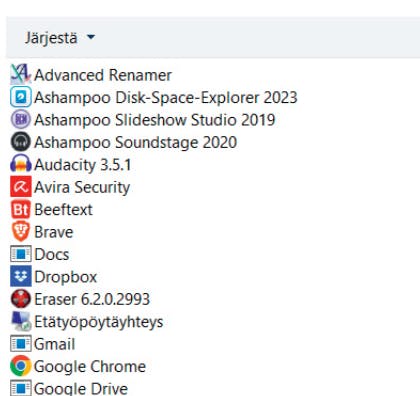
Task: Click the Advanced Renamer icon
Action: (x=21, y=74)
